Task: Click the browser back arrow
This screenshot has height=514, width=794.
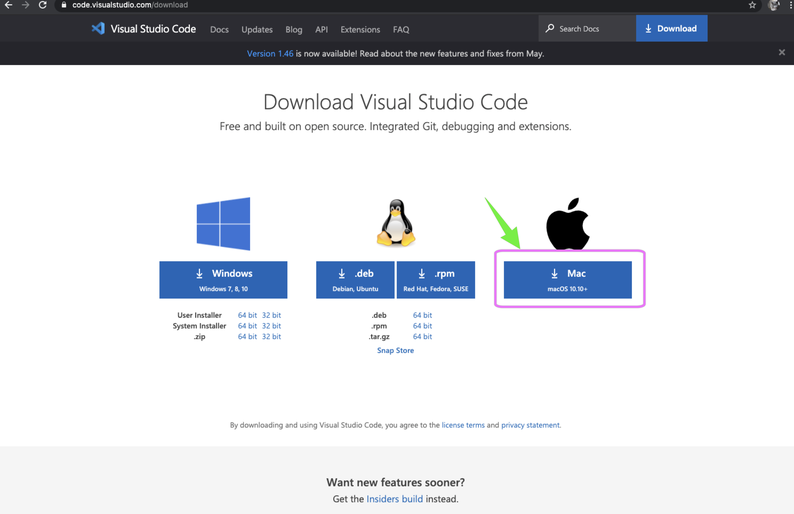Action: 9,5
